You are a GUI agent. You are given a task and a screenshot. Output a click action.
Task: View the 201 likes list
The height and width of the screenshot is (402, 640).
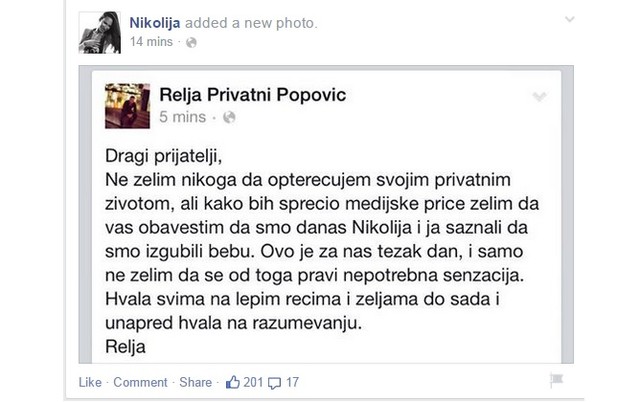[252, 382]
